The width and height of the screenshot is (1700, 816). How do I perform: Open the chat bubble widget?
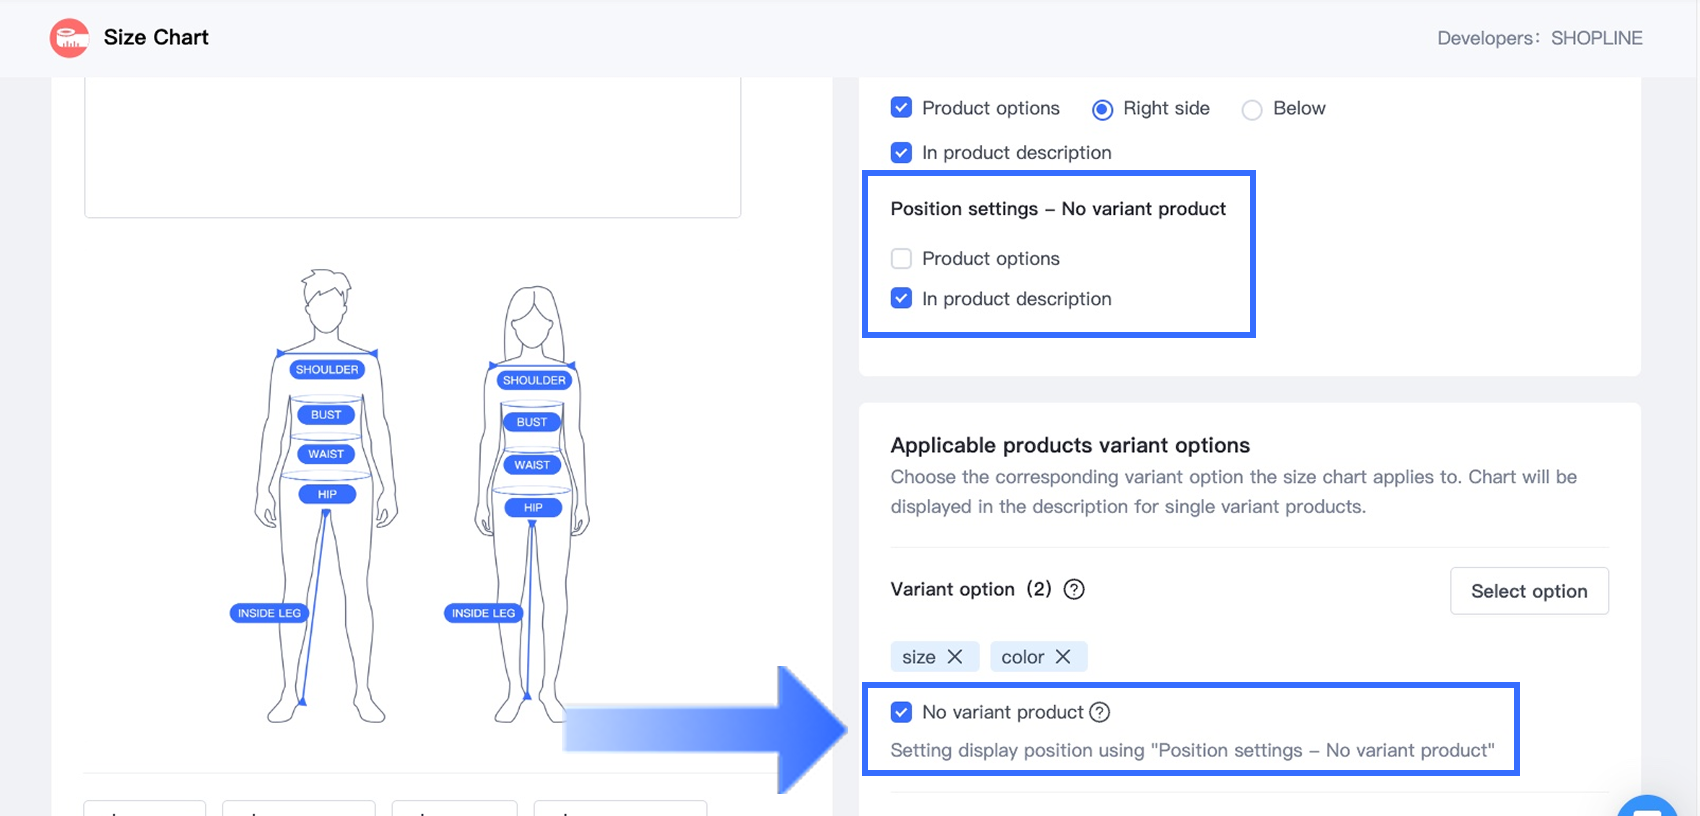click(1647, 807)
